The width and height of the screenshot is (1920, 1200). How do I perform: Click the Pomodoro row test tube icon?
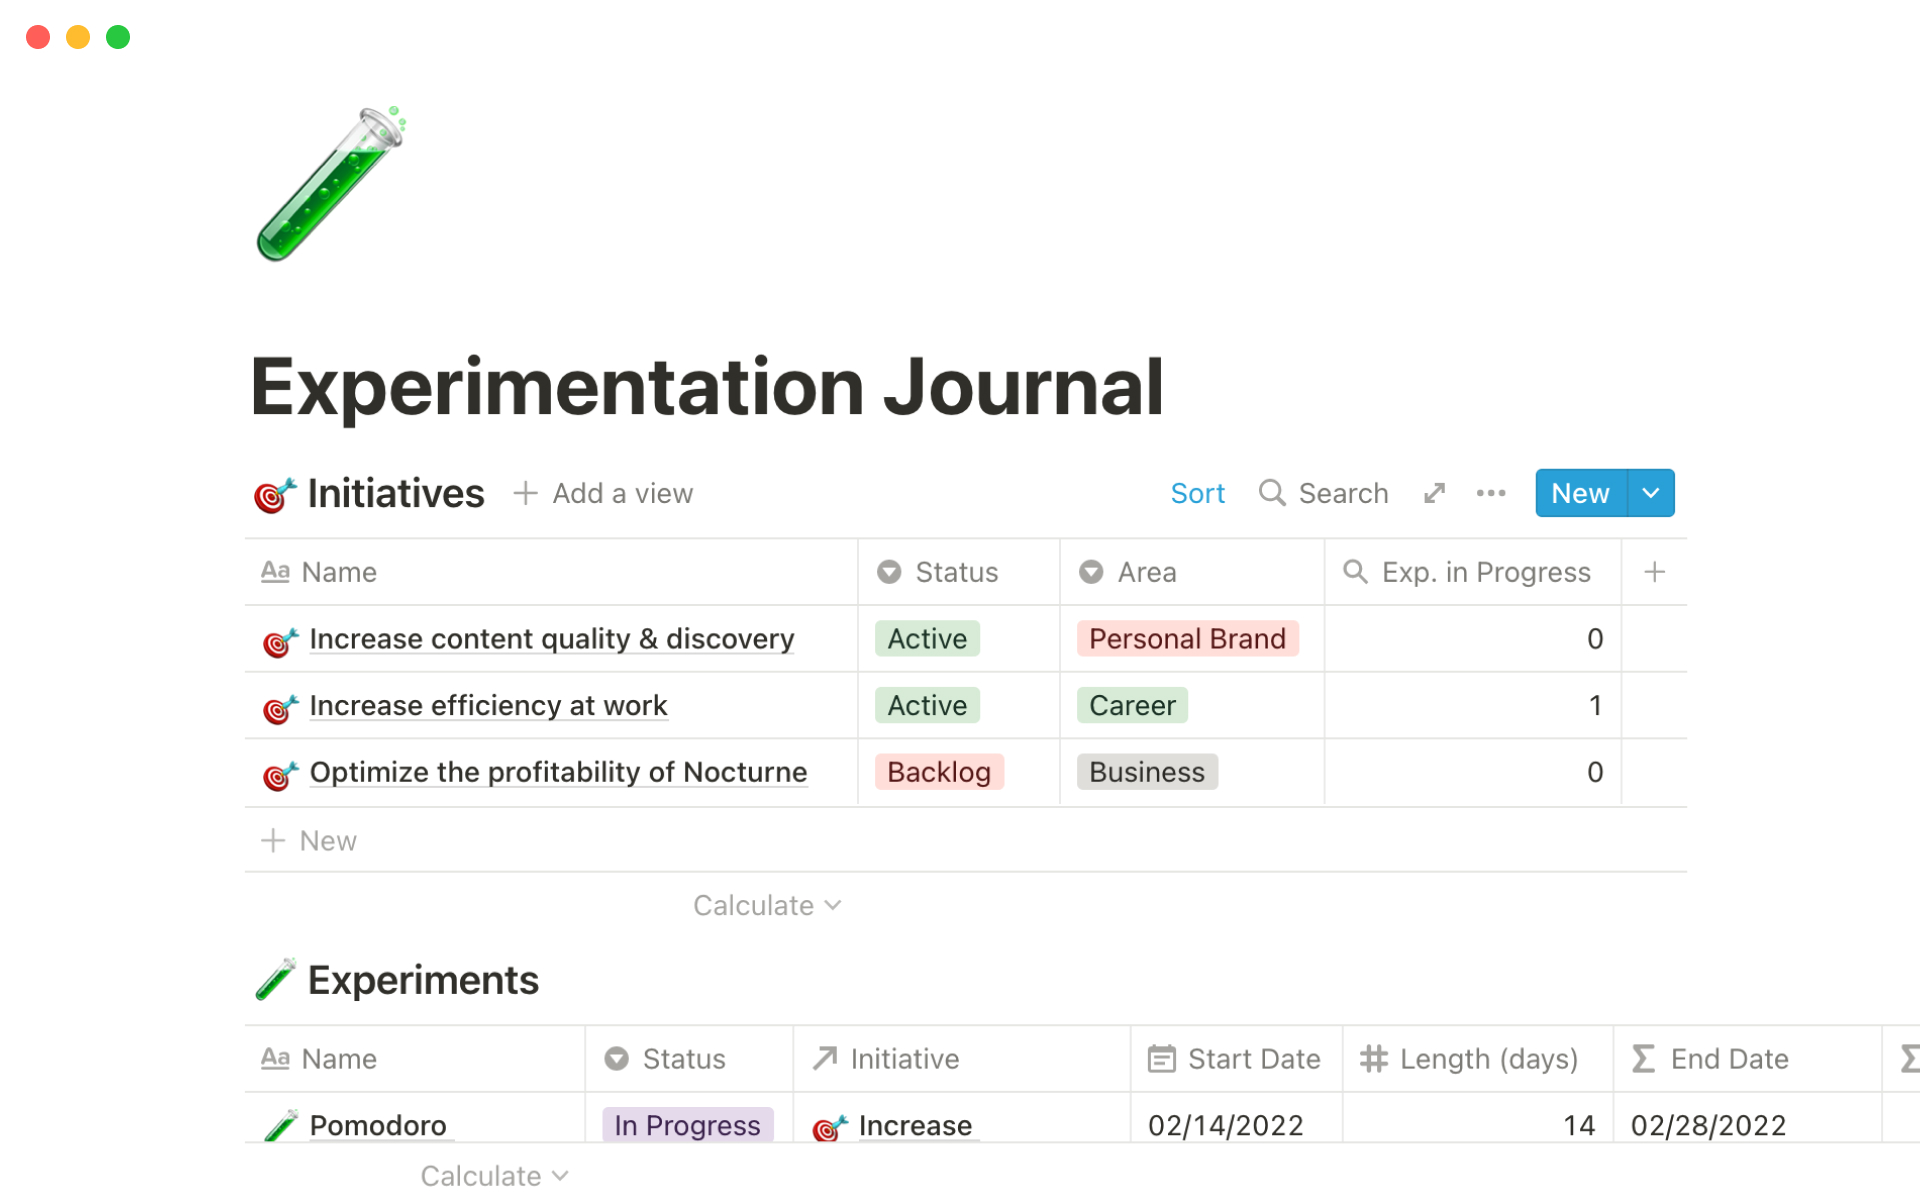coord(281,1126)
